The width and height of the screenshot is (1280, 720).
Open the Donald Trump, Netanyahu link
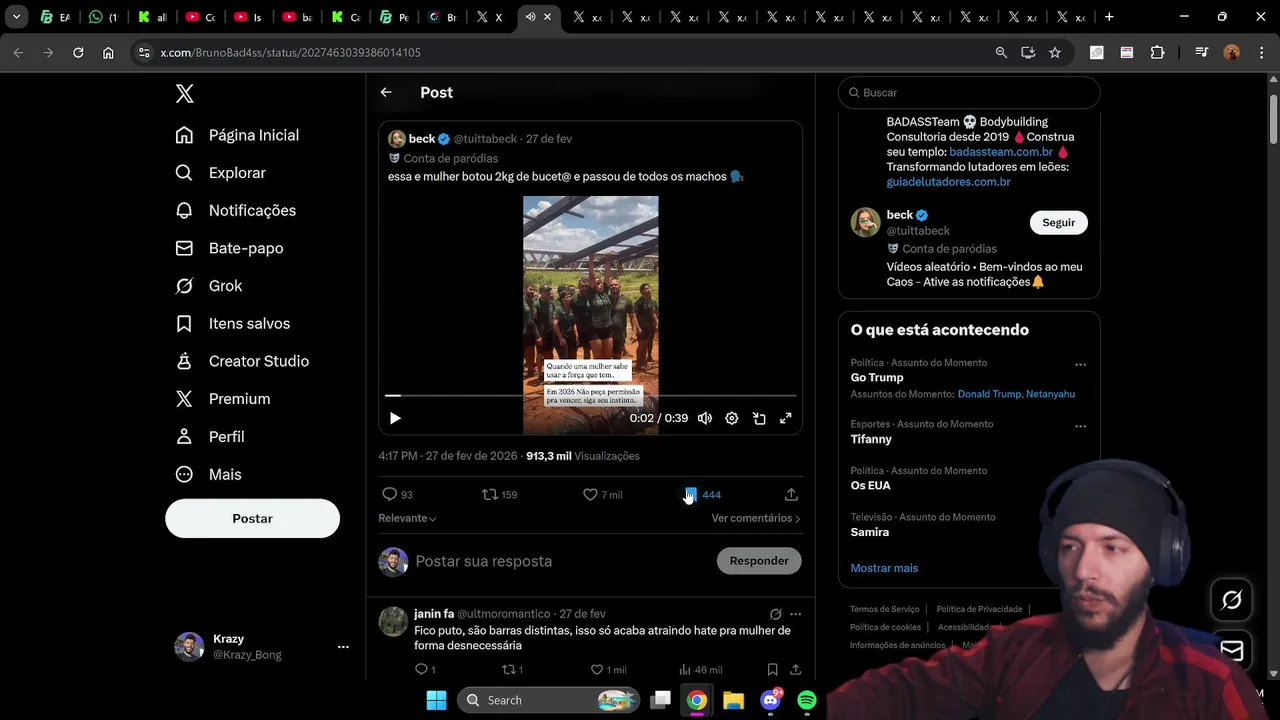pos(1016,394)
